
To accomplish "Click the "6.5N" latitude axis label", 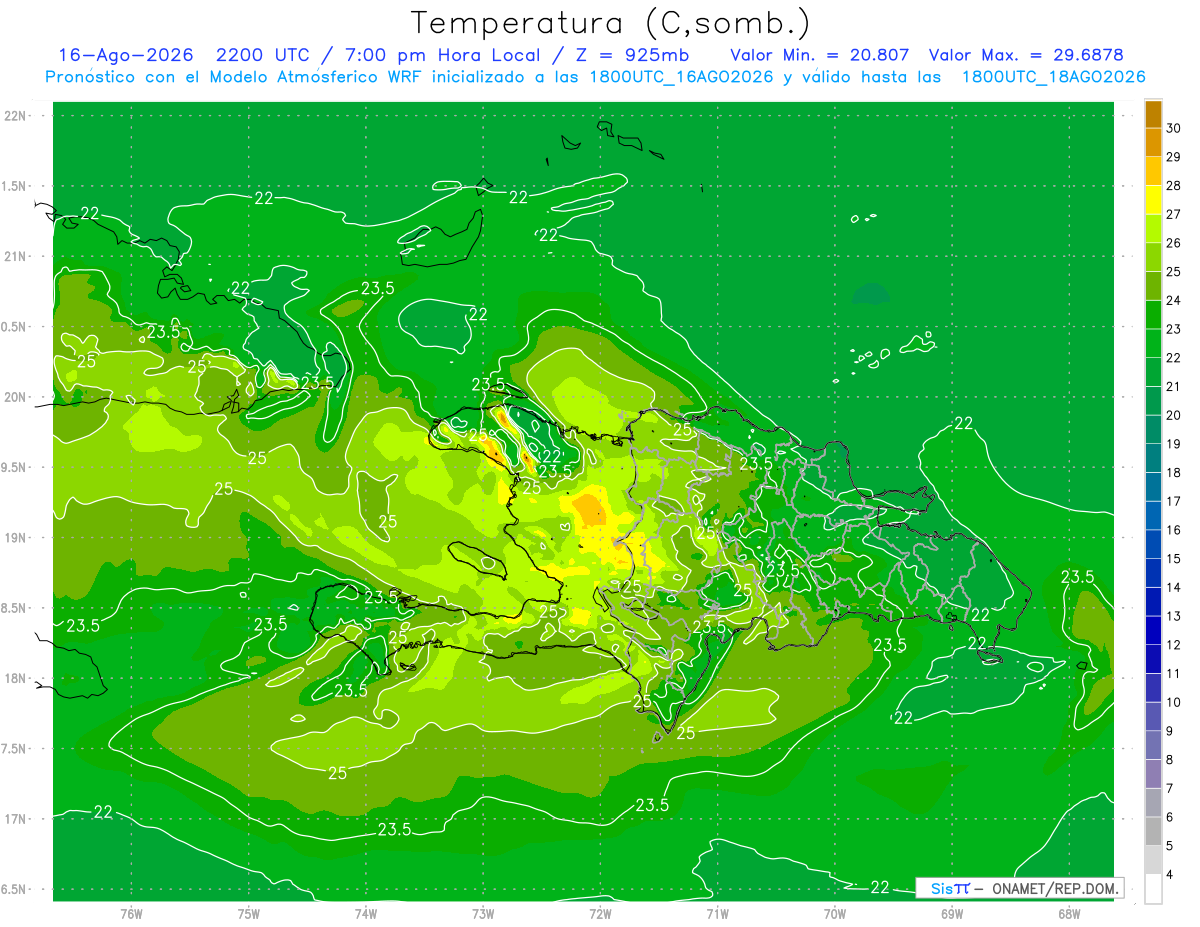I will pos(15,890).
